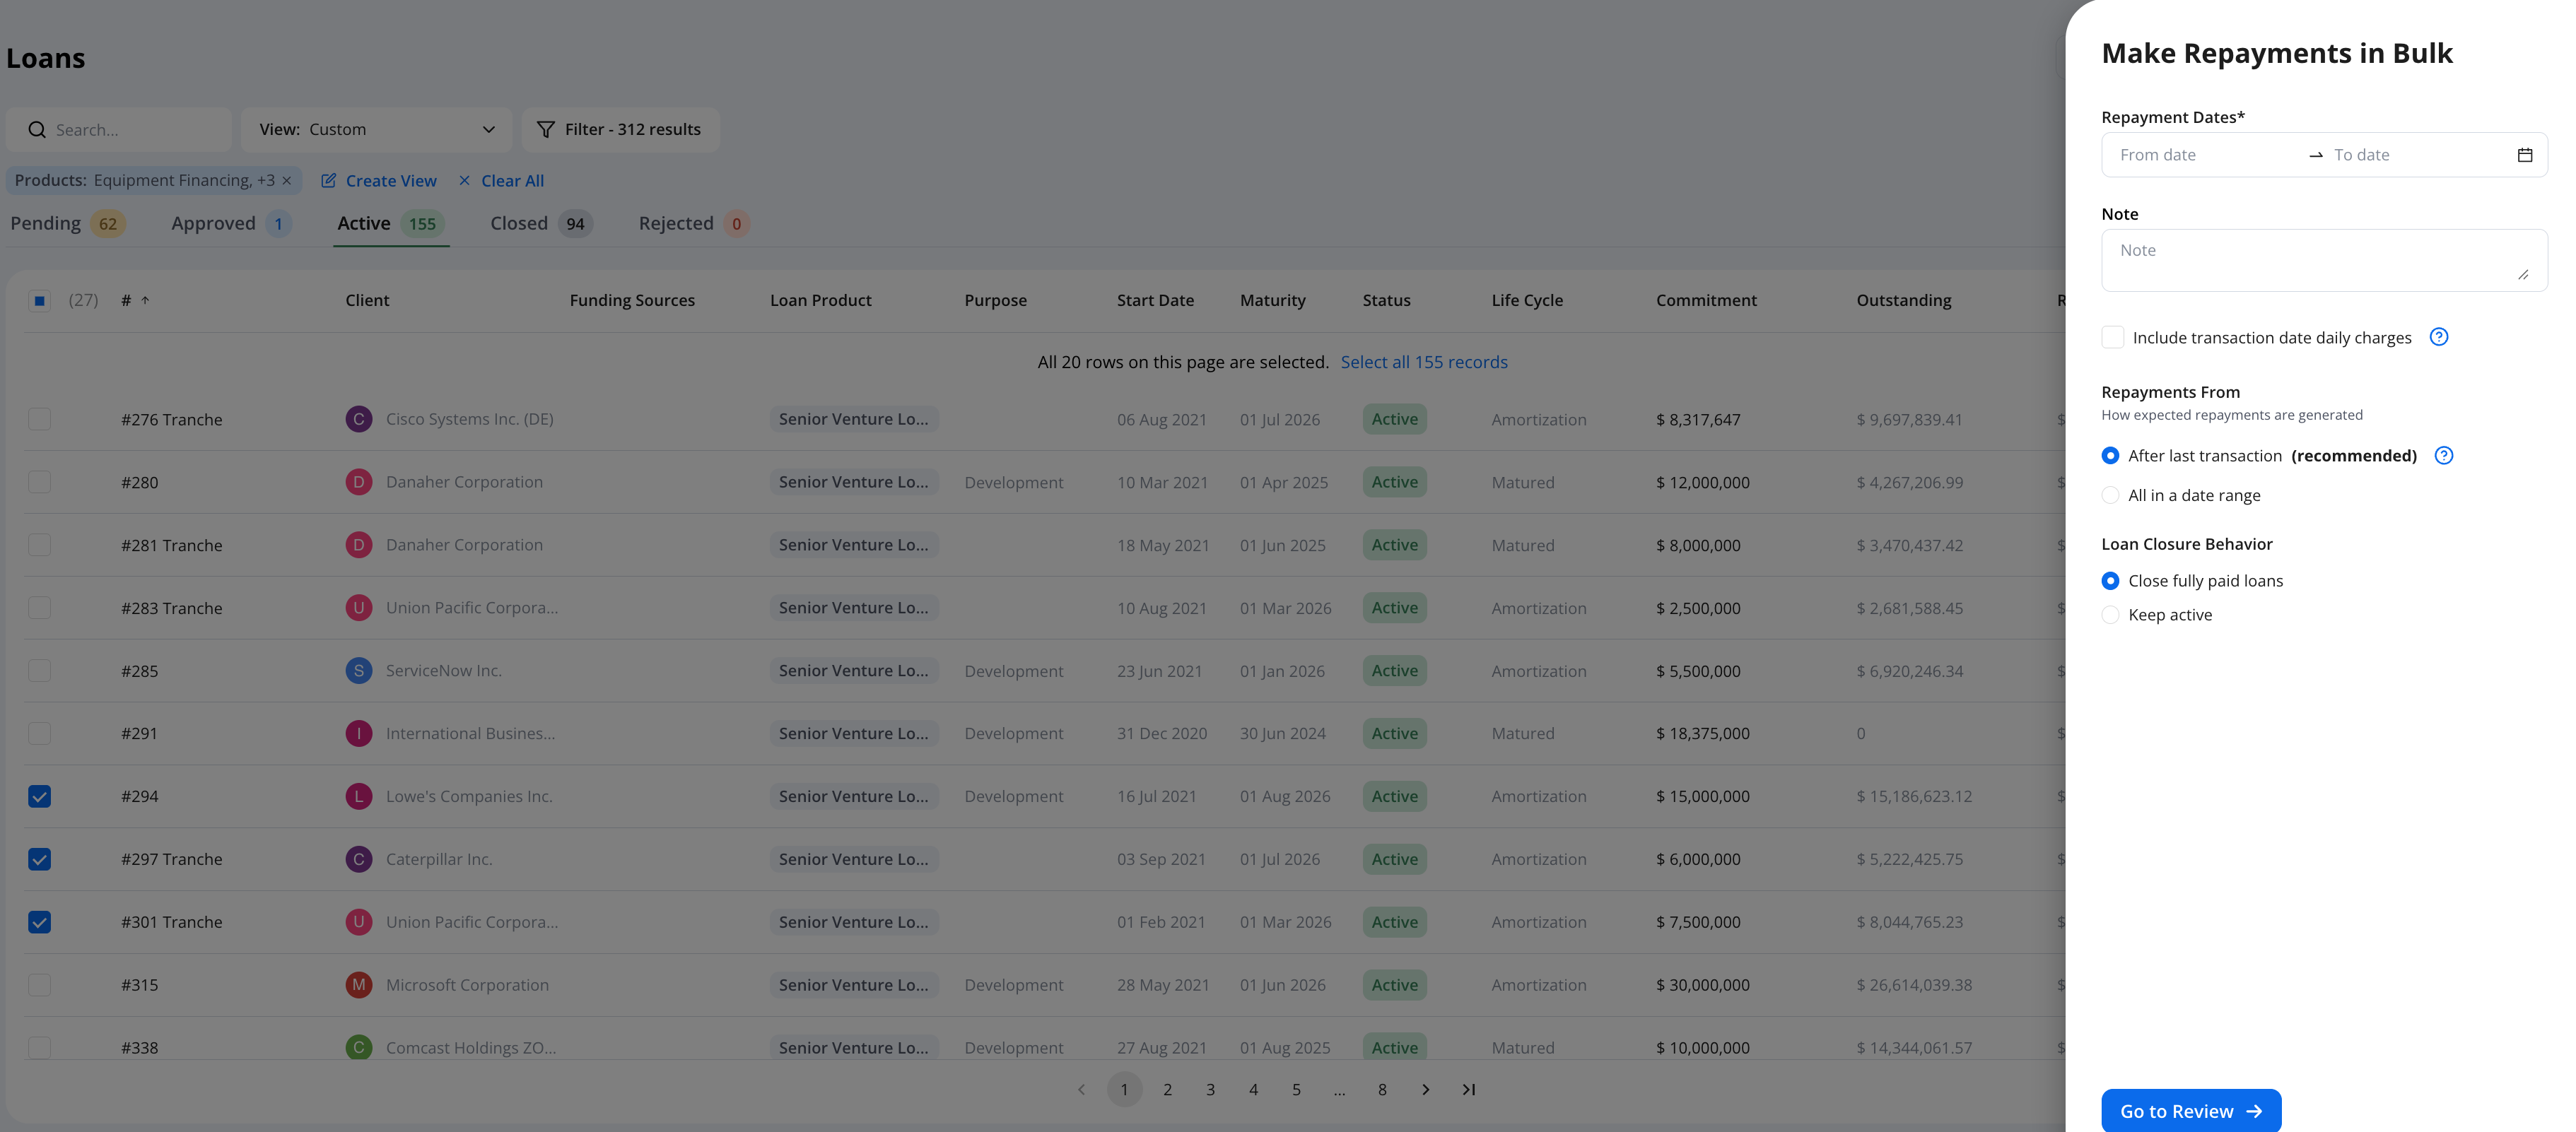Click the sort arrow on # column
The width and height of the screenshot is (2576, 1132).
(x=145, y=300)
